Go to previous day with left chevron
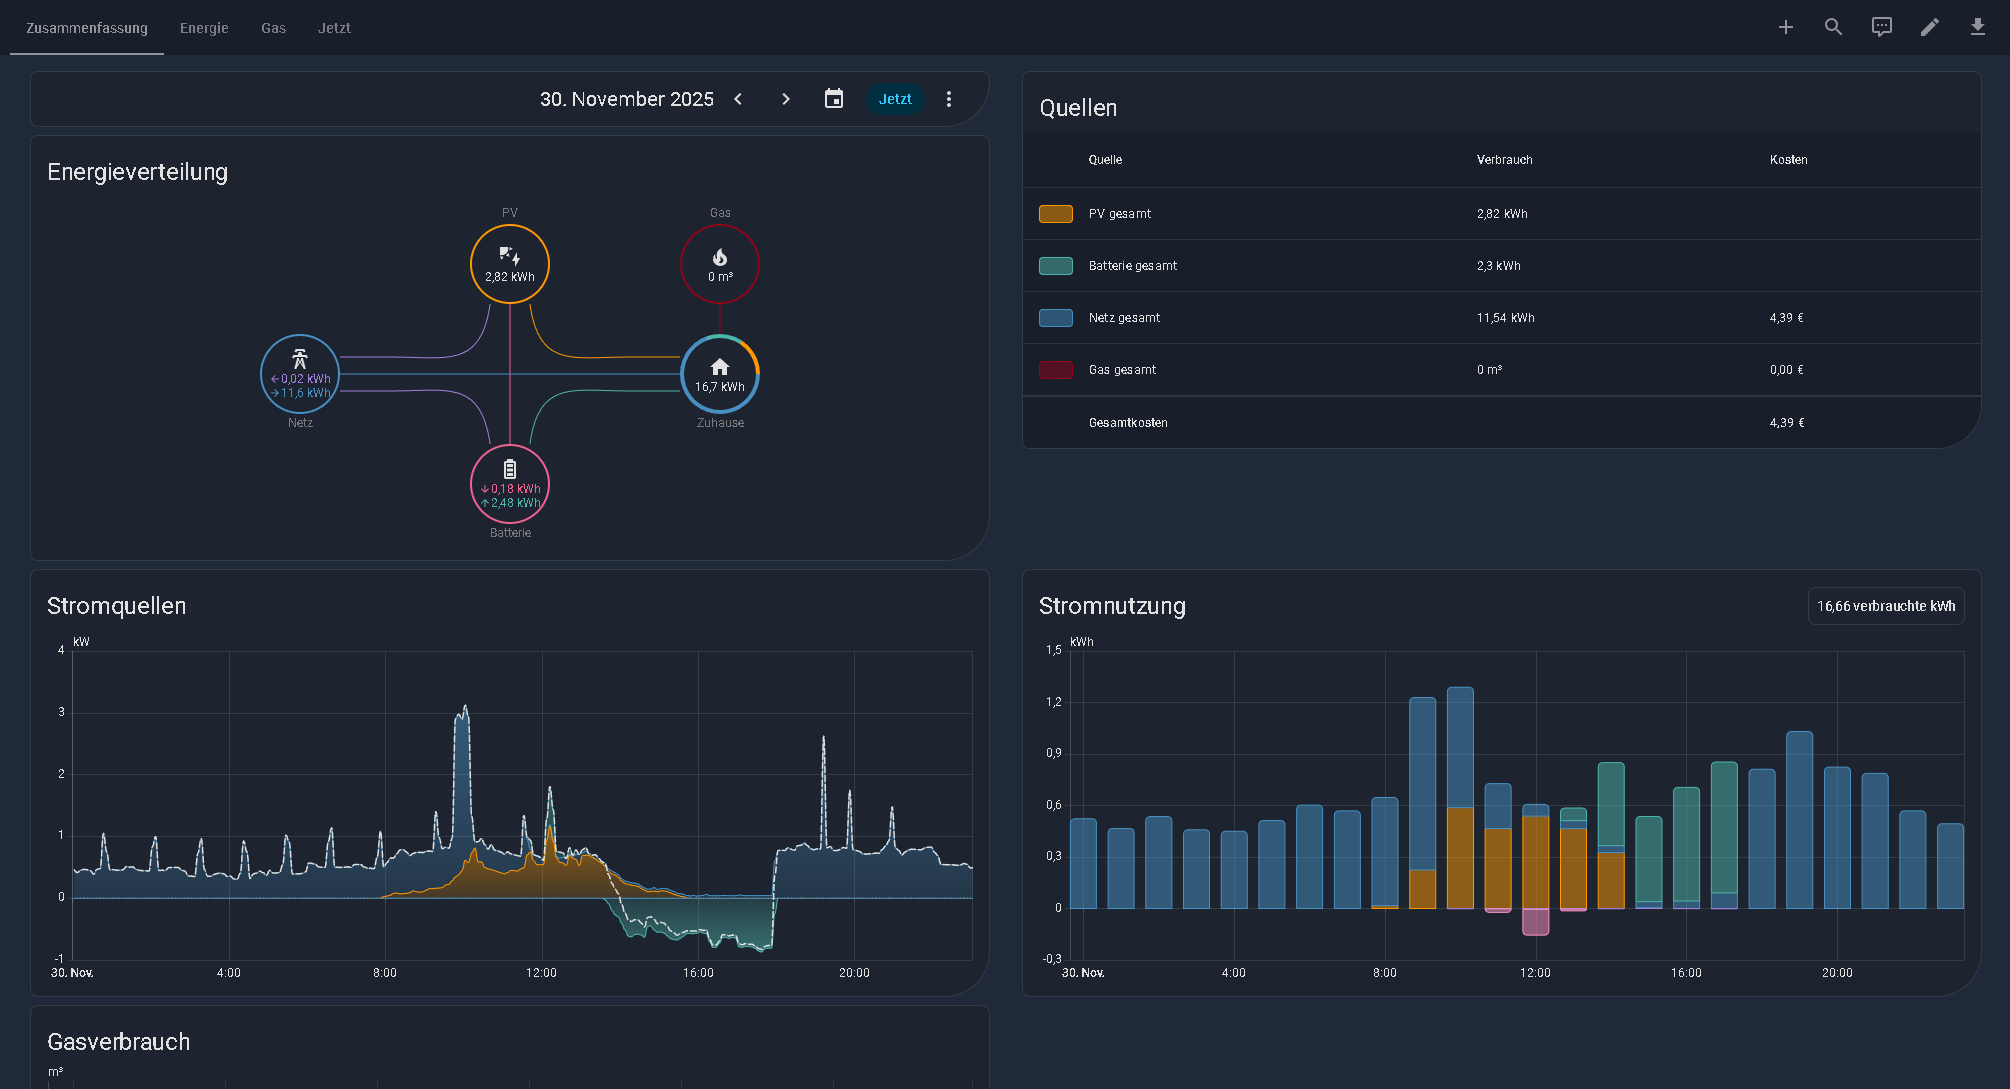Screen dimensions: 2010x1089 (738, 99)
